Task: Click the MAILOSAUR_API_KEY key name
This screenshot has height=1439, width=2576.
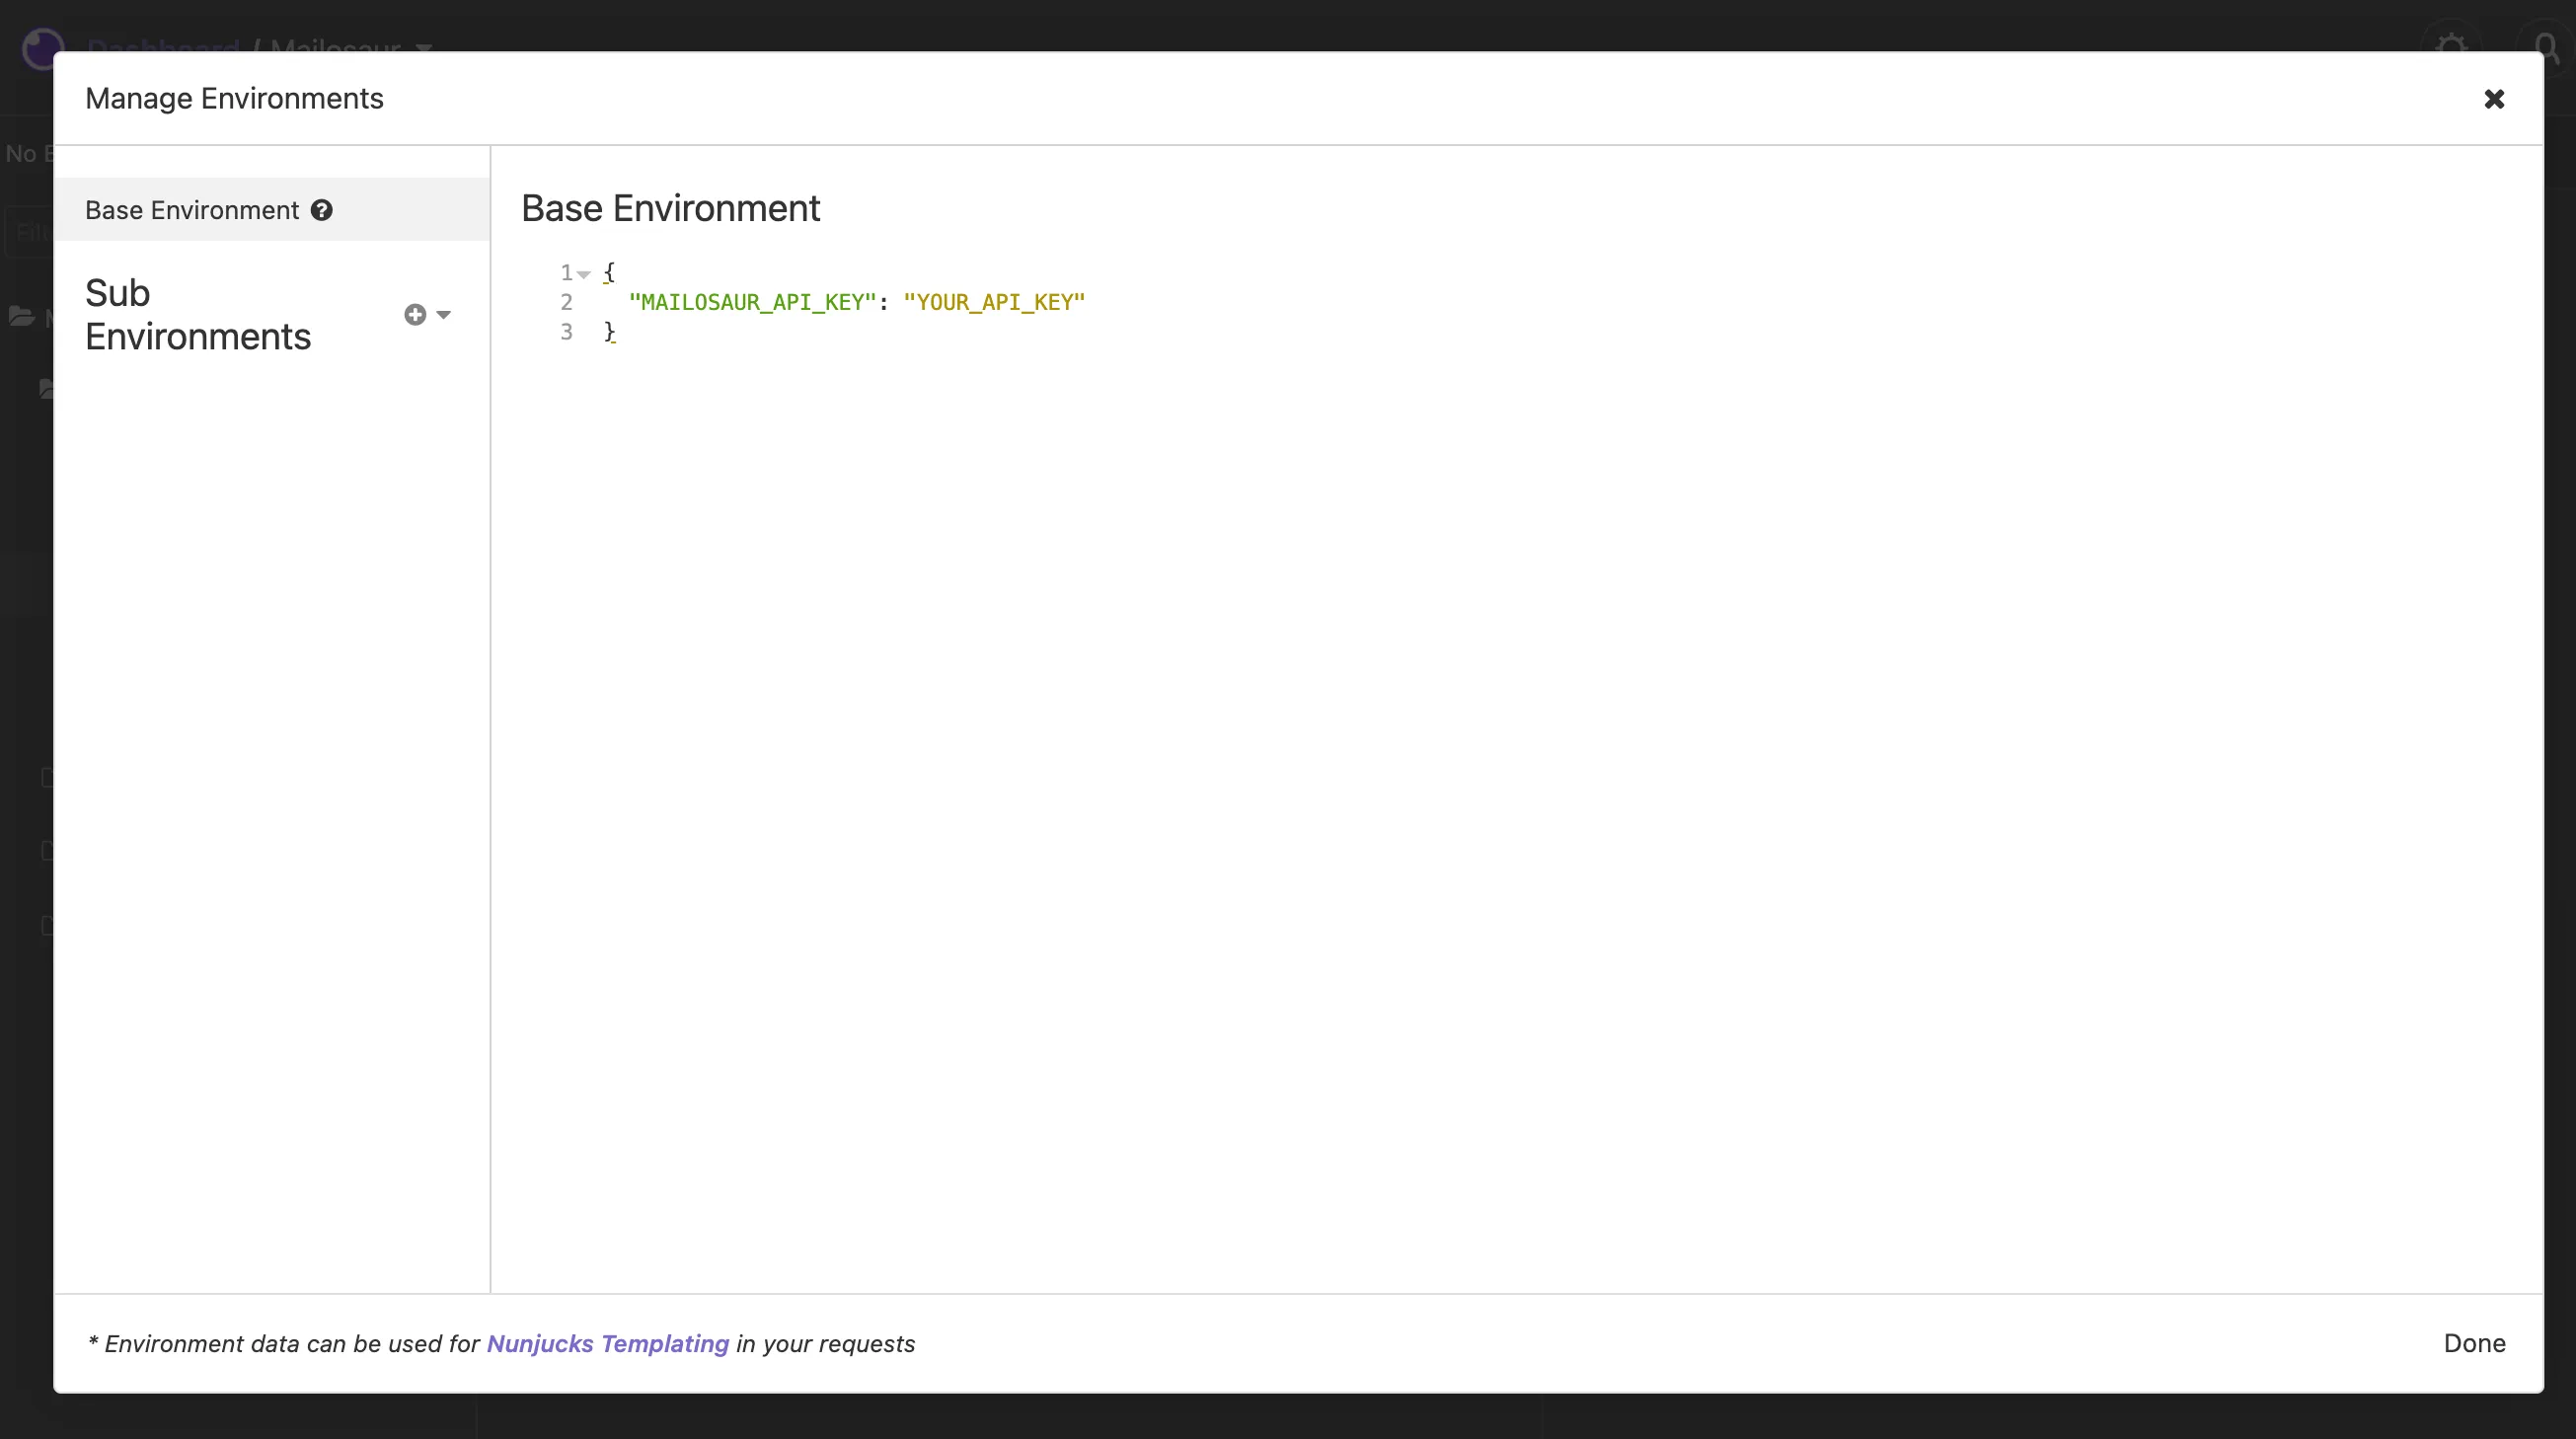Action: [x=751, y=301]
